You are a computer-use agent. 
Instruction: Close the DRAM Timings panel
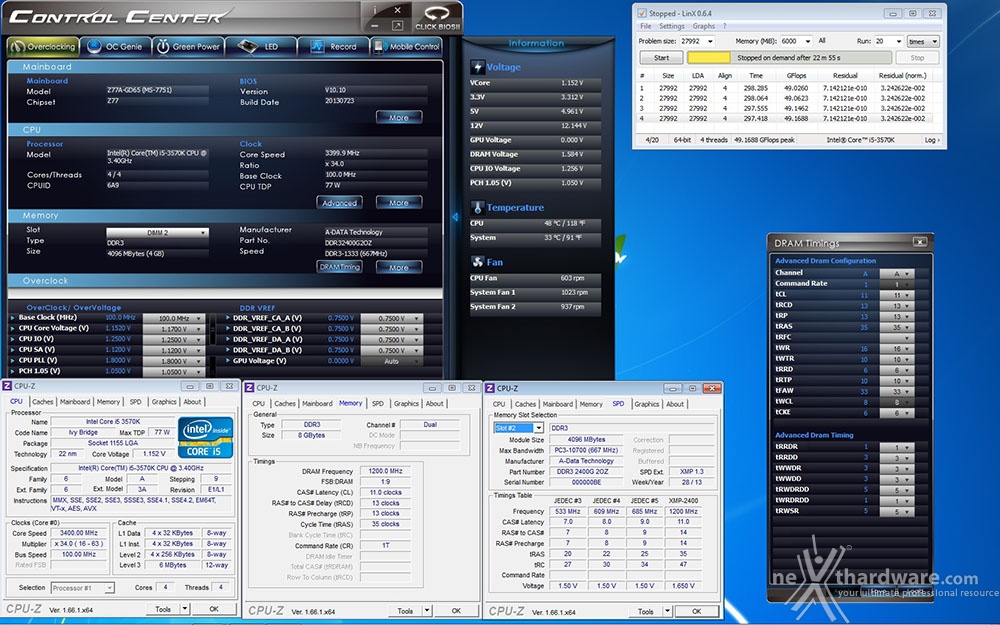pyautogui.click(x=920, y=242)
